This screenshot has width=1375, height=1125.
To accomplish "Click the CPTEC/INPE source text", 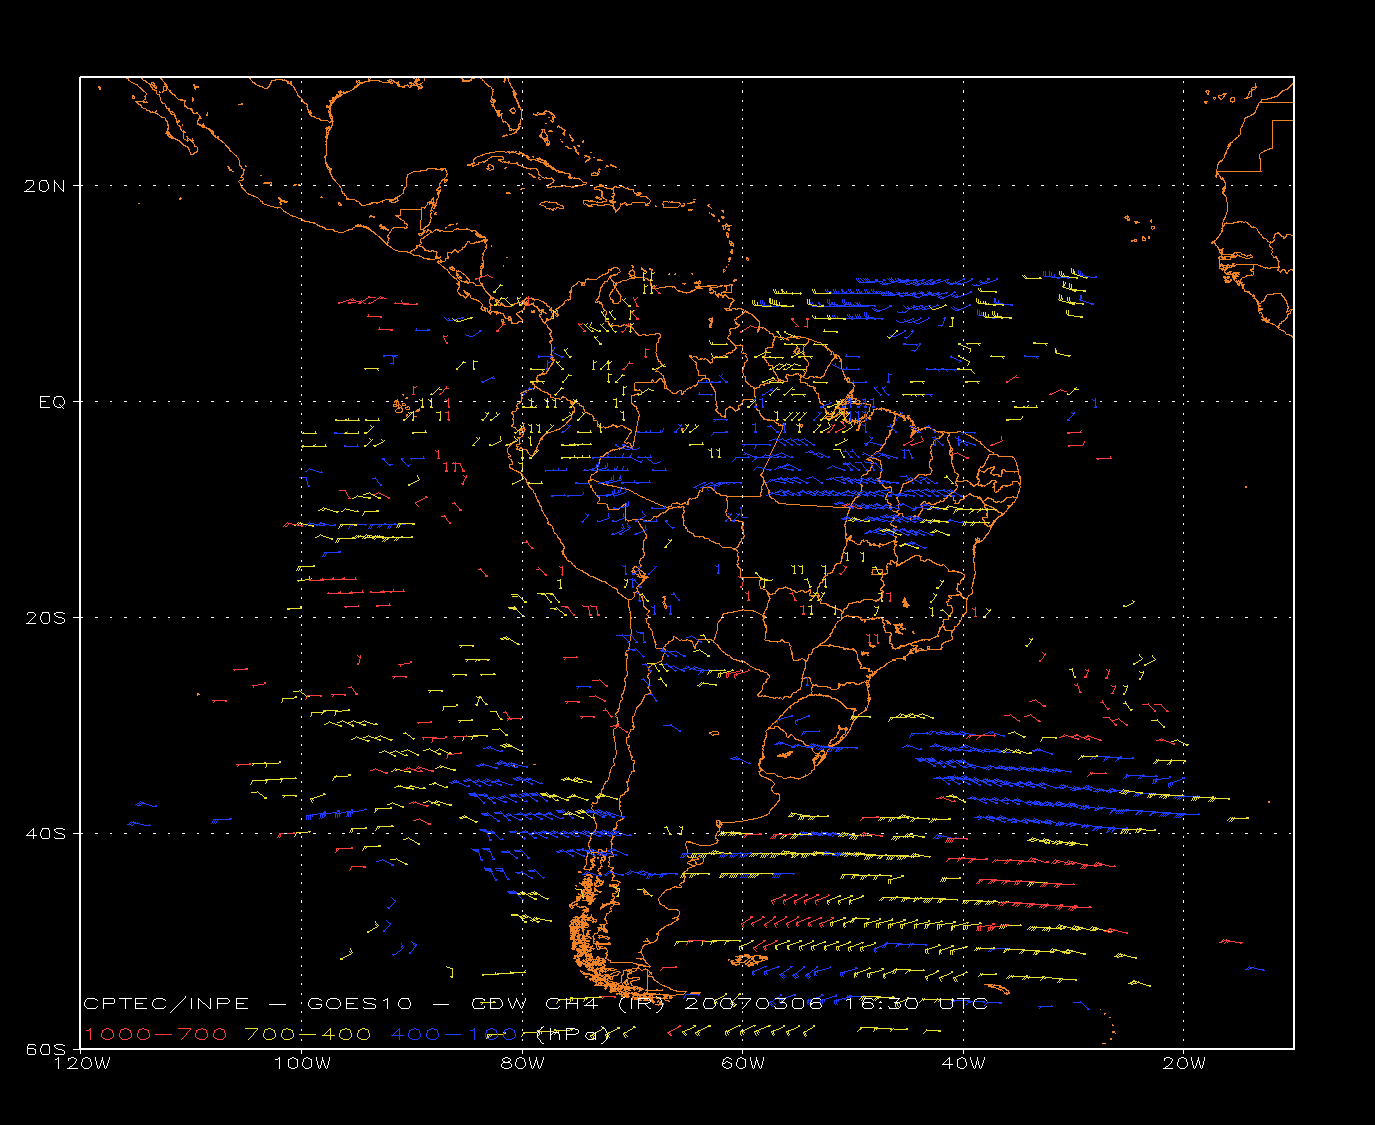I will pyautogui.click(x=167, y=1003).
